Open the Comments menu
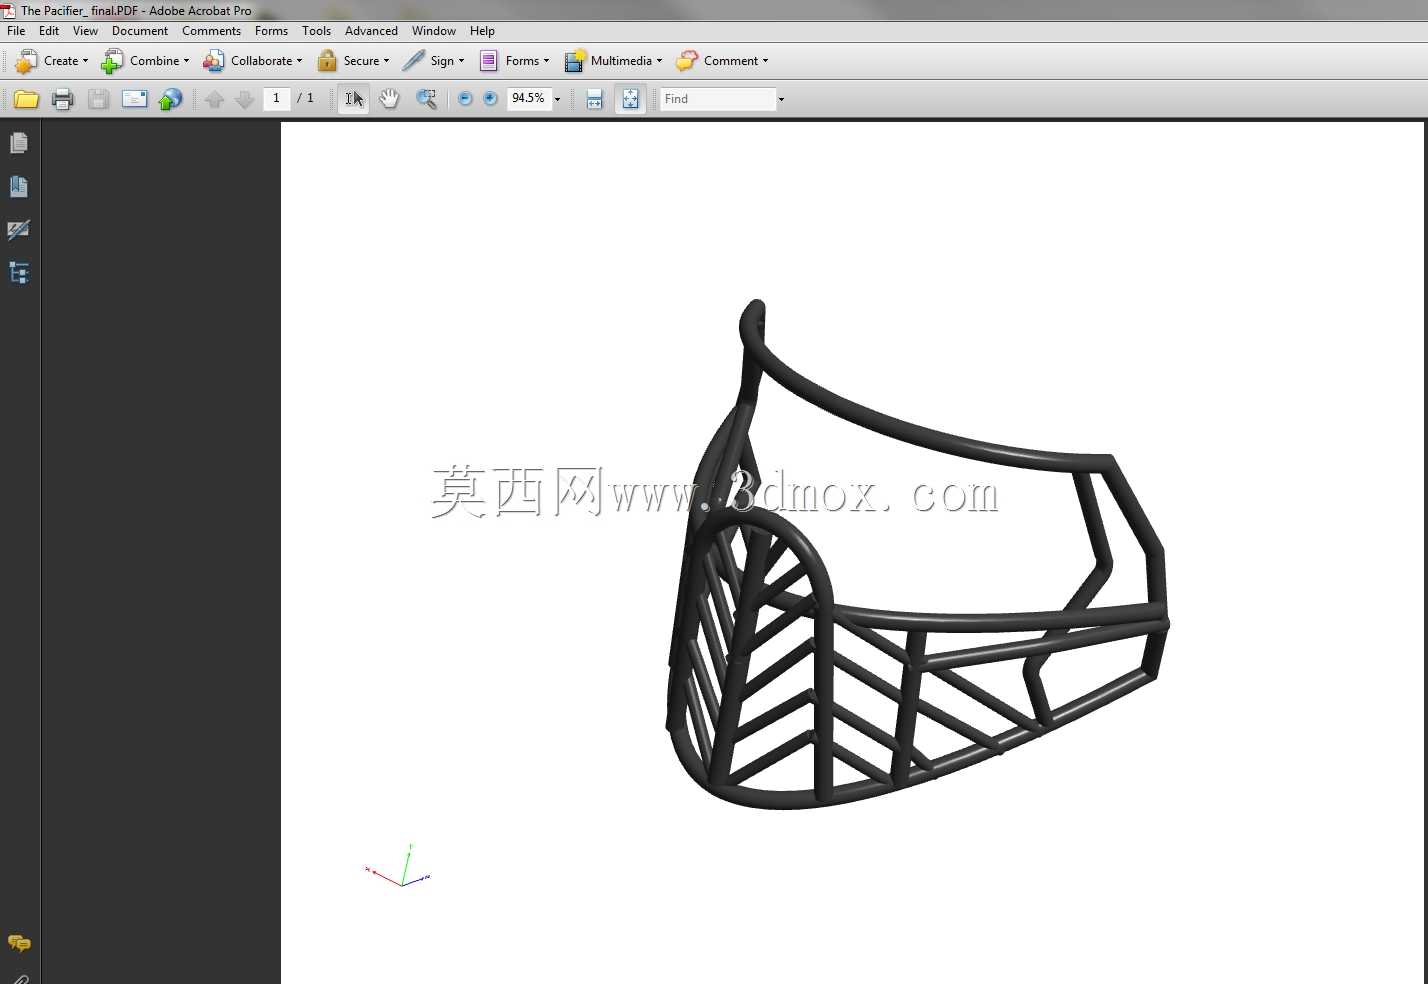Image resolution: width=1428 pixels, height=984 pixels. [211, 31]
